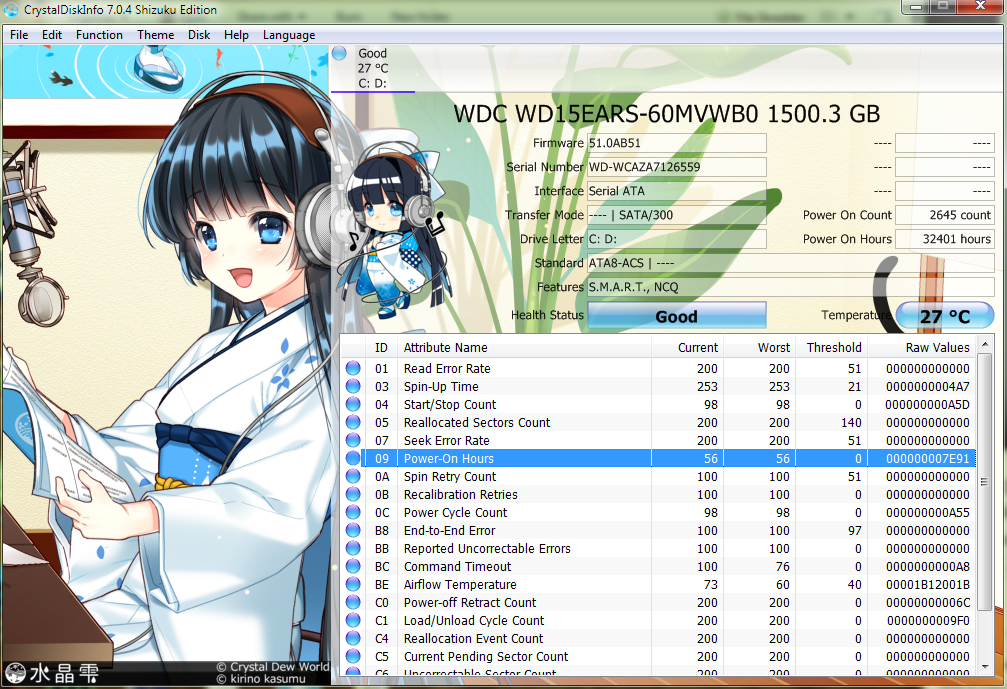The image size is (1007, 689).
Task: Click raw value 00001B12001B
Action: click(x=928, y=584)
